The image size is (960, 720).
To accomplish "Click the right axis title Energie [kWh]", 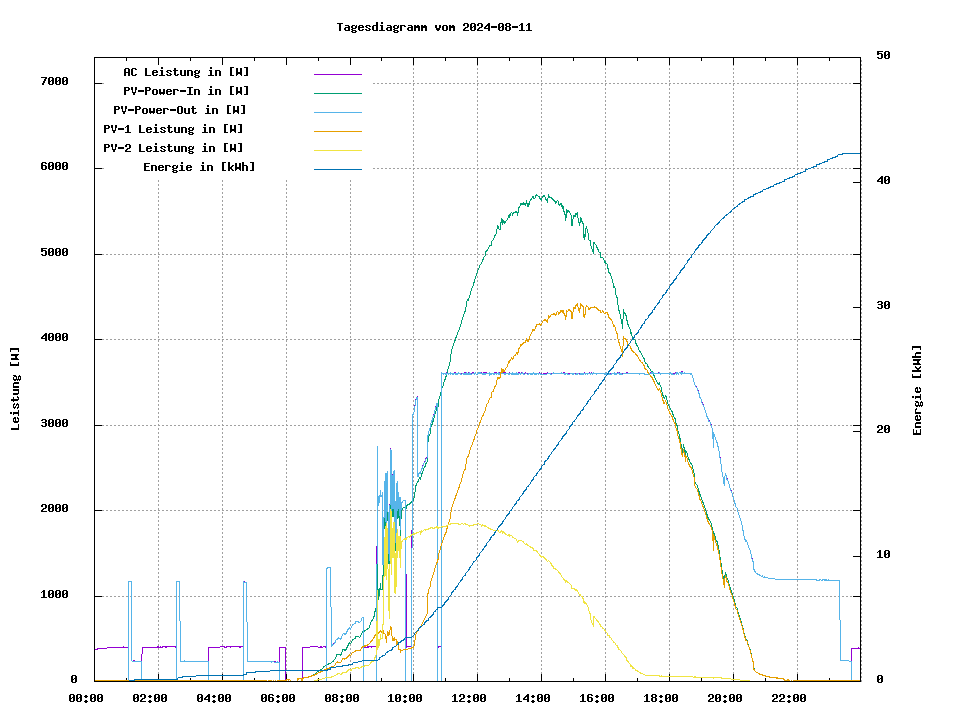I will click(917, 390).
